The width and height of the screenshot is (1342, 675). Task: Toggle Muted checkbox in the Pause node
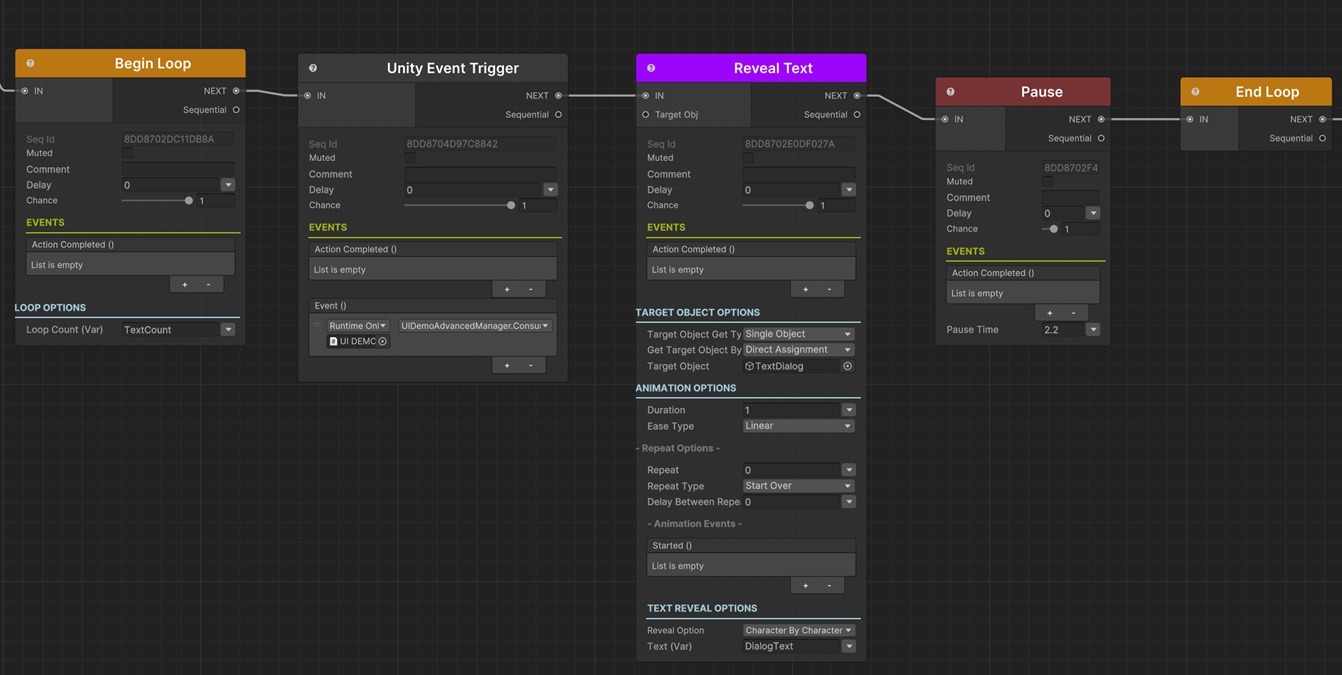pyautogui.click(x=1047, y=182)
